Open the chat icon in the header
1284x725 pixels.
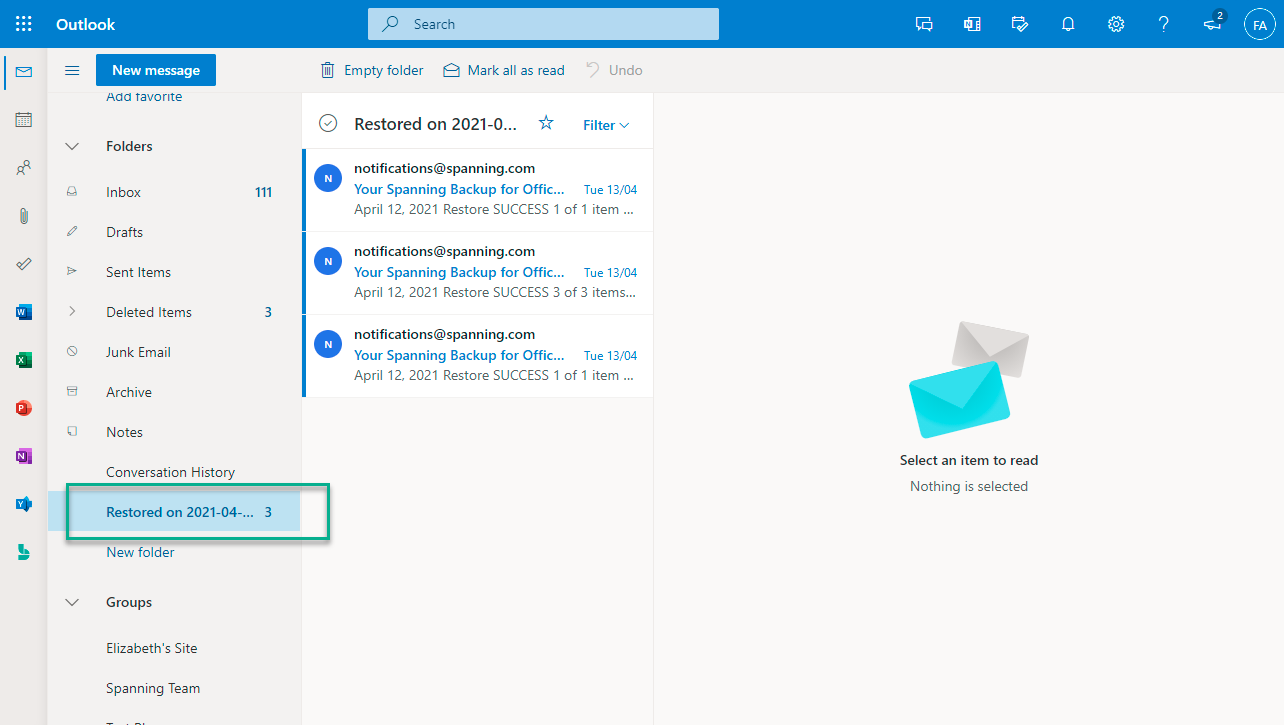point(924,24)
